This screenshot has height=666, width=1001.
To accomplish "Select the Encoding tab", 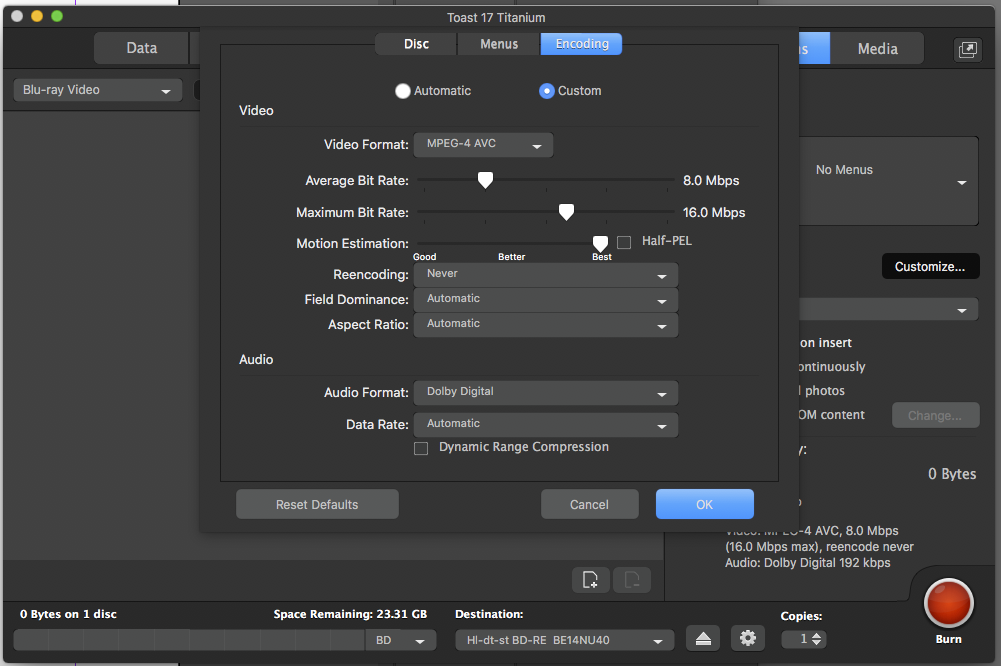I will click(582, 44).
